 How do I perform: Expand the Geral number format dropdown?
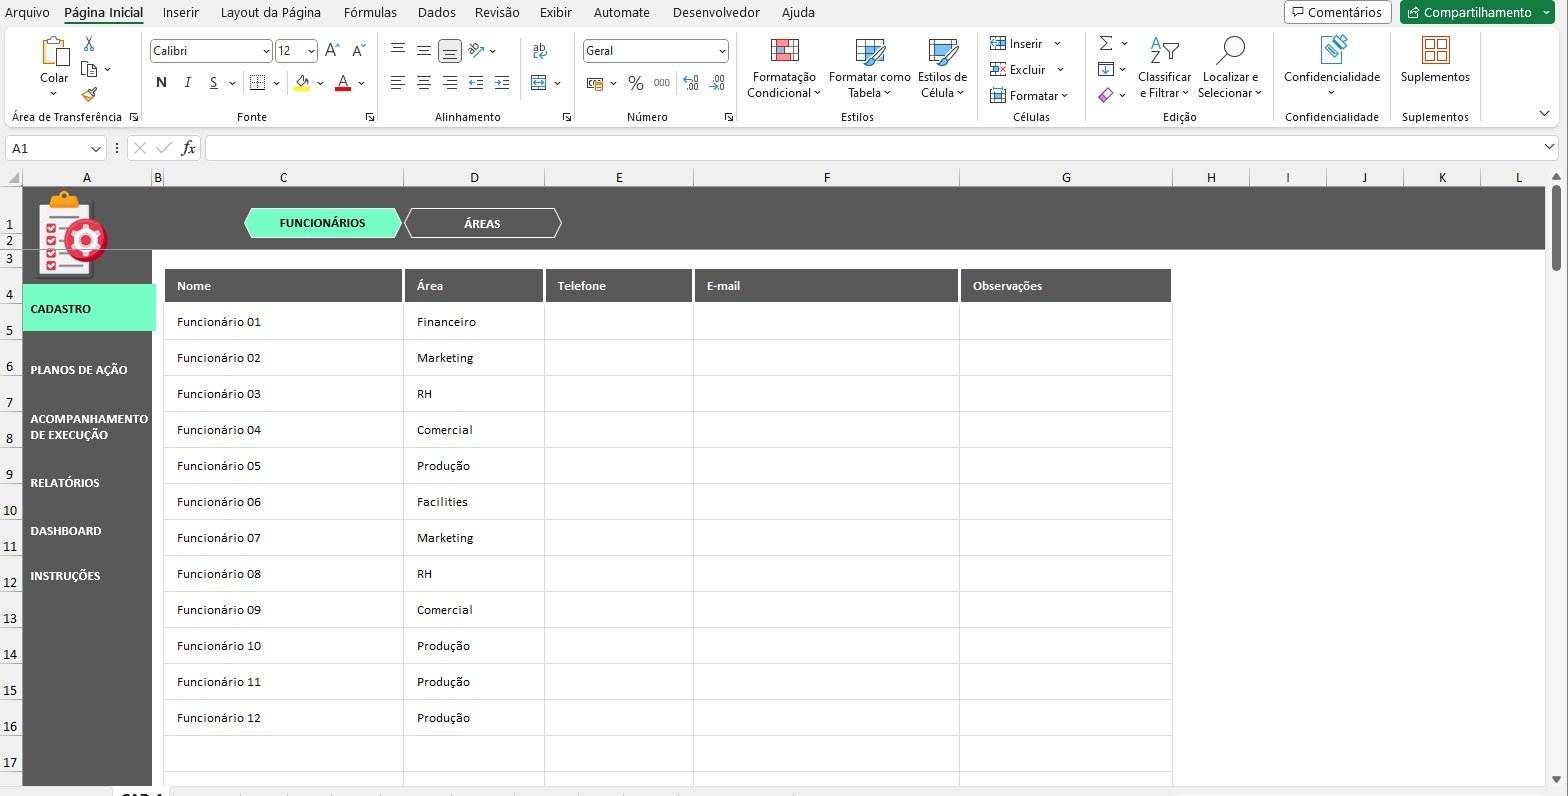[722, 51]
